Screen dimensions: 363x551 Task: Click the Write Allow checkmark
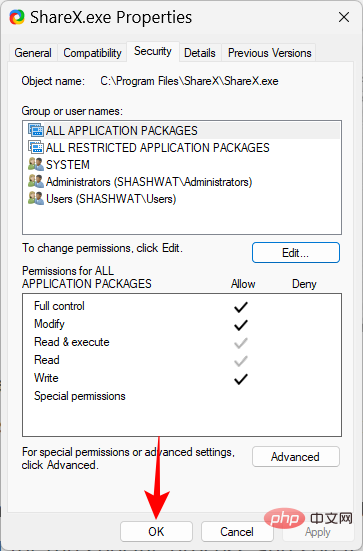click(x=241, y=379)
